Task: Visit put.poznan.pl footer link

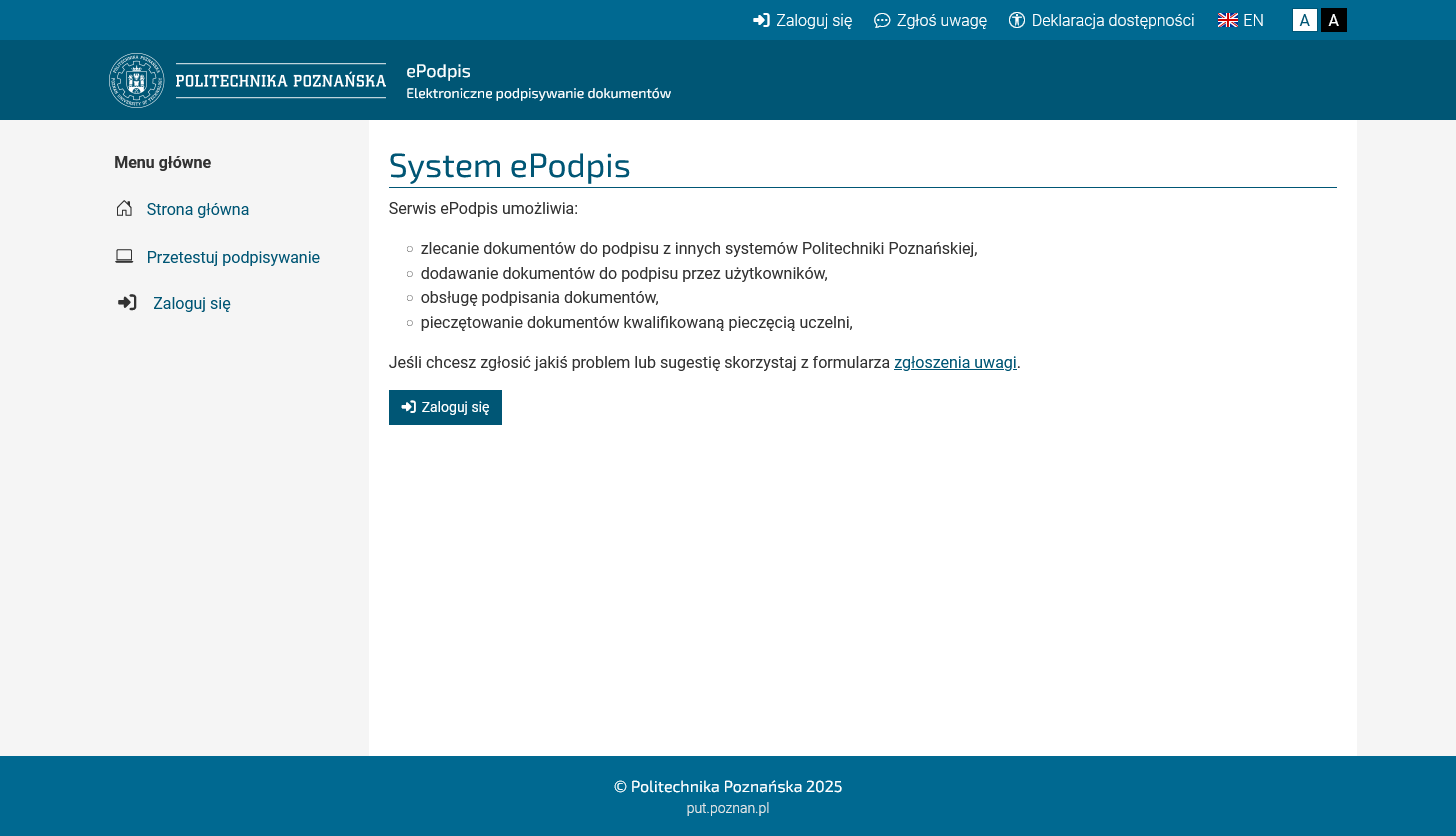Action: (x=728, y=808)
